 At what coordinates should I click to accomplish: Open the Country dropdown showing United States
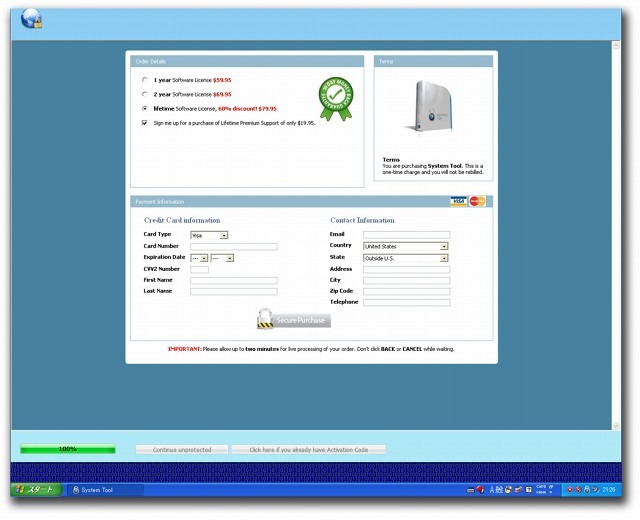tap(406, 246)
